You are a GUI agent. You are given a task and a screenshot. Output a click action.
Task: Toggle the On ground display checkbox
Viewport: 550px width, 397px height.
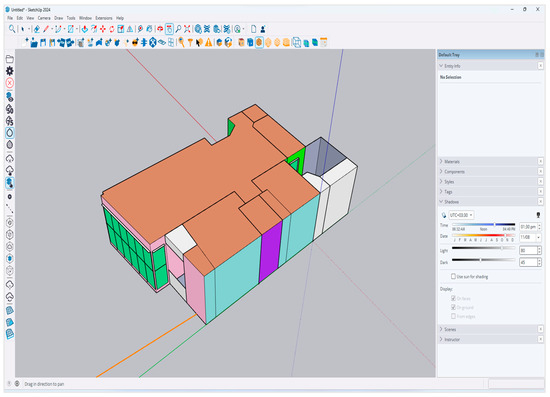coord(453,307)
